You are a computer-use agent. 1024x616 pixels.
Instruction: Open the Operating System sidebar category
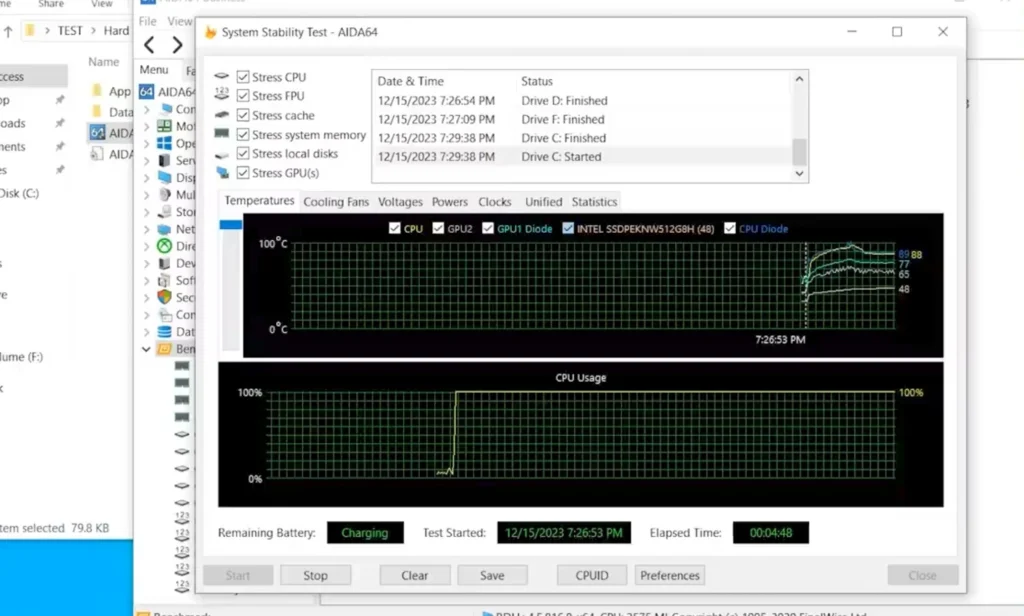click(x=175, y=143)
